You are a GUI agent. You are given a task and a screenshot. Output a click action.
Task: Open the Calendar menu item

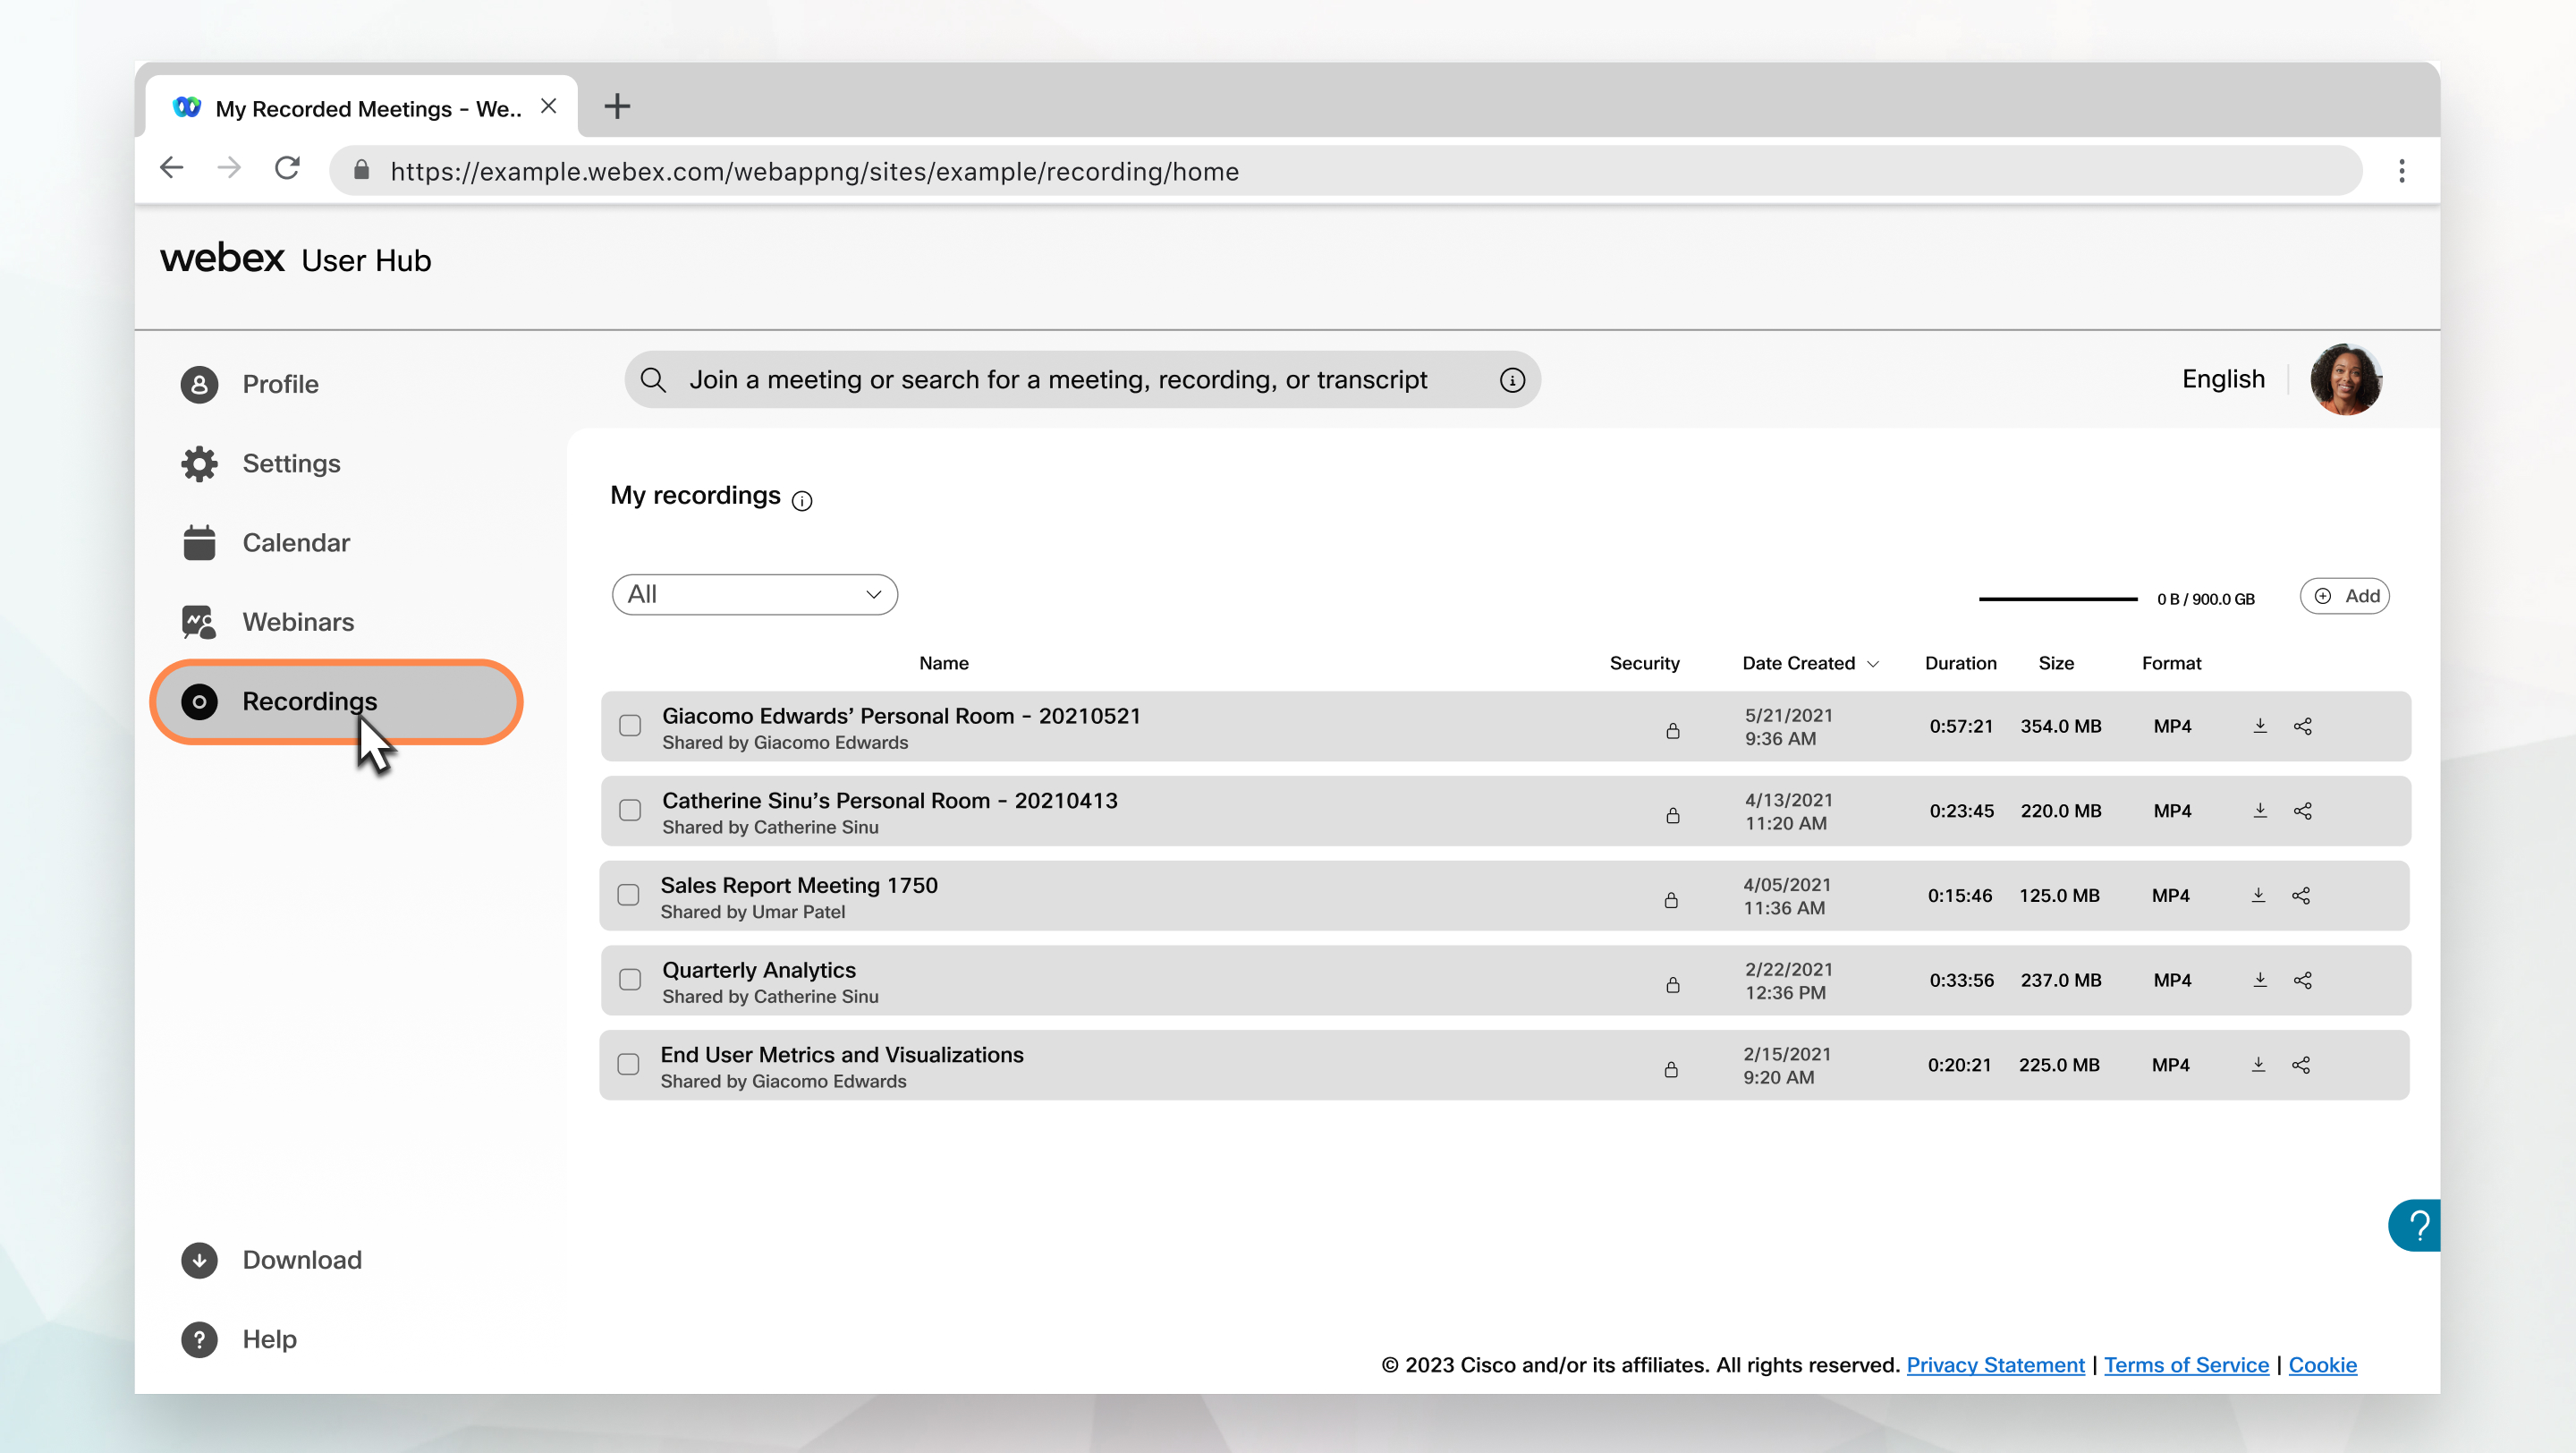(x=295, y=541)
